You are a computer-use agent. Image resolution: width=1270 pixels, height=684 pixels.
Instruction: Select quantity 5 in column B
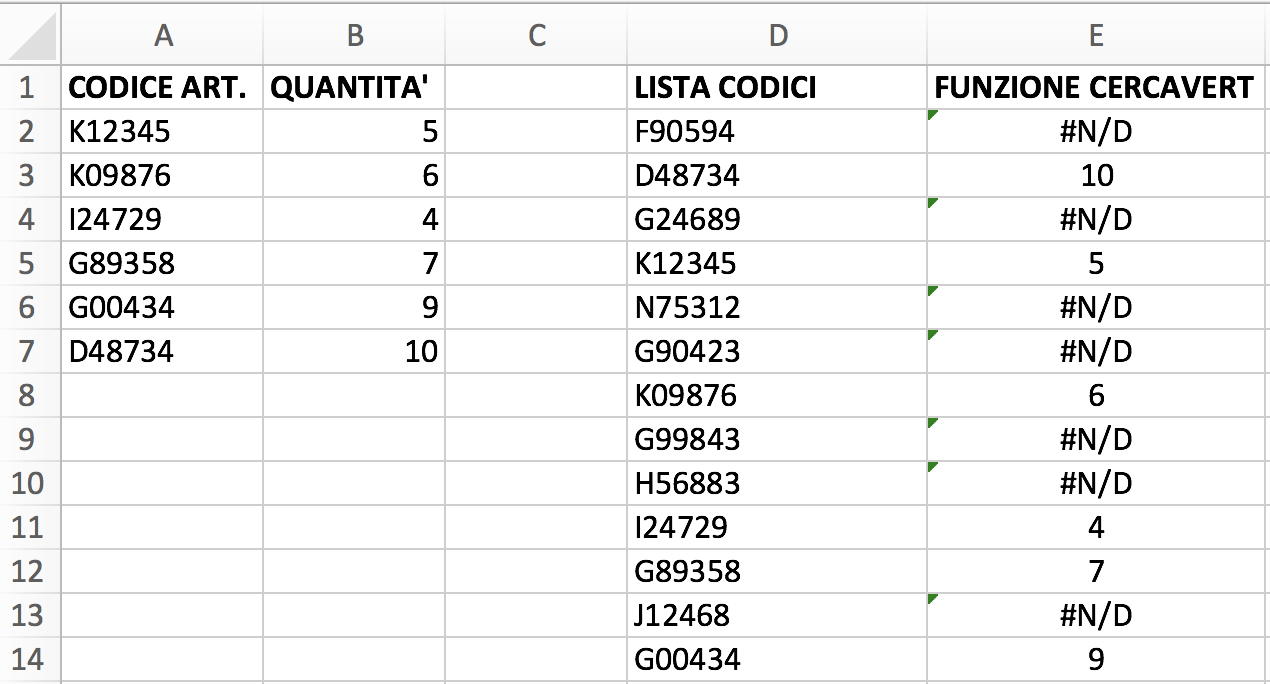point(355,132)
